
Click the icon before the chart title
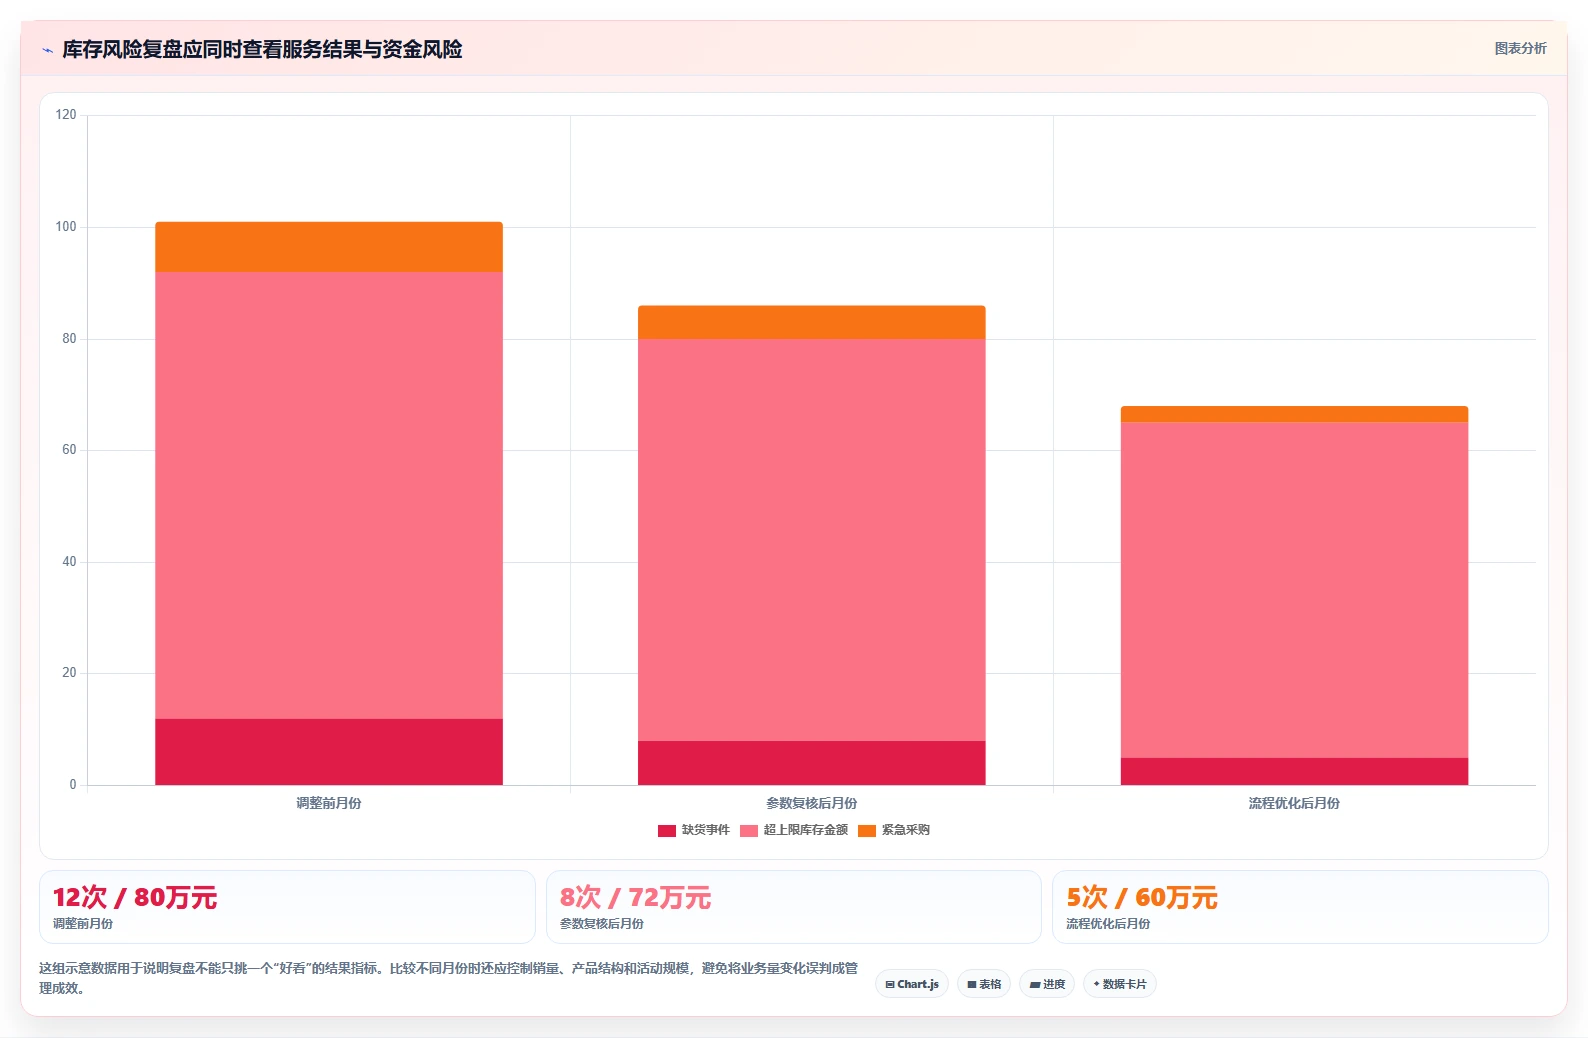pyautogui.click(x=47, y=50)
